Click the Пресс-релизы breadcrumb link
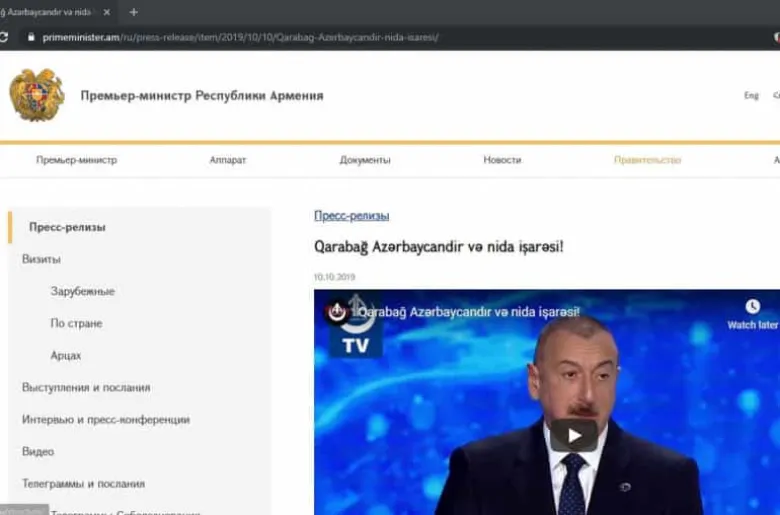Viewport: 780px width, 515px height. 351,215
